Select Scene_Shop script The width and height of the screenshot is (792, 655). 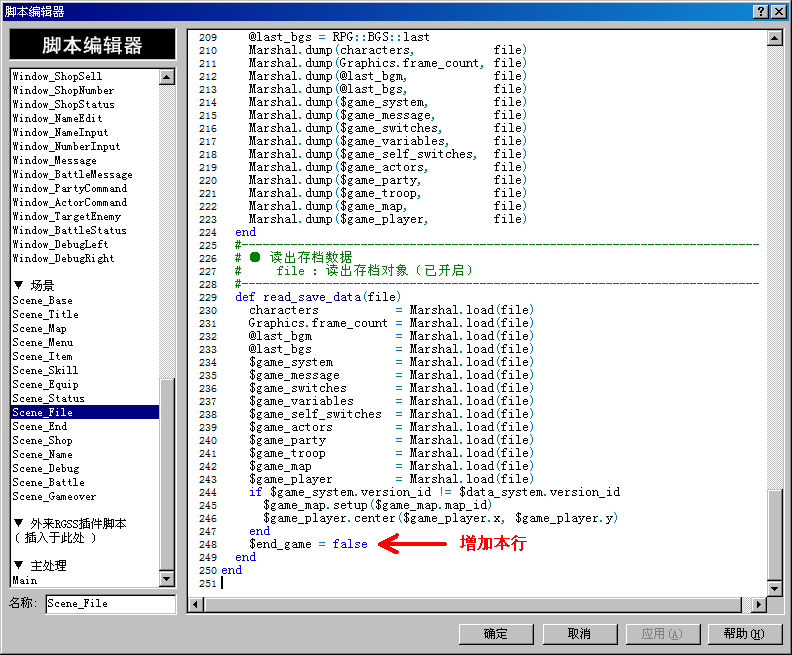42,441
